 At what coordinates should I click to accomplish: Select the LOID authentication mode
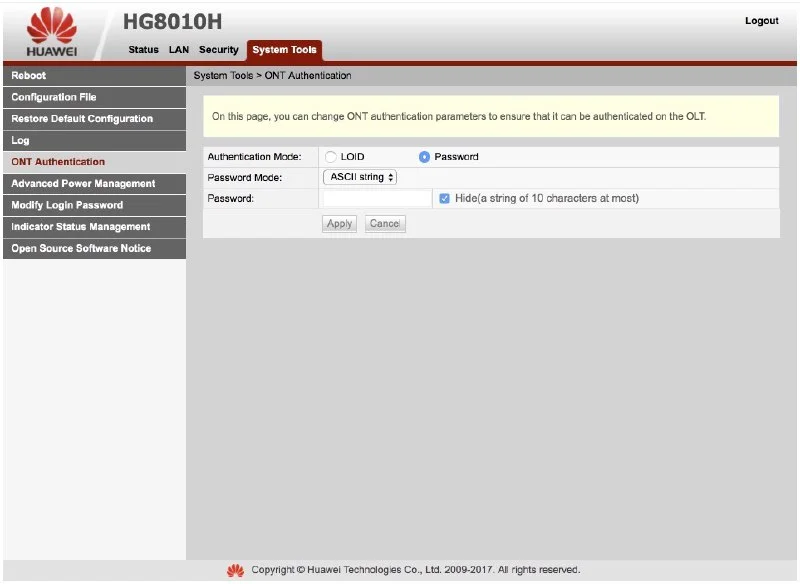coord(331,157)
